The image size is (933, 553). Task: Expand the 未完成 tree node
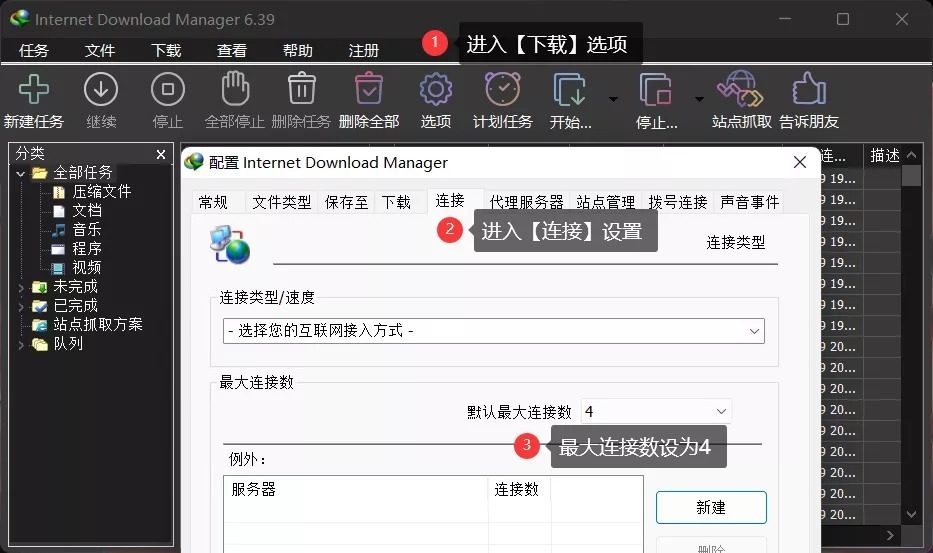[x=21, y=288]
